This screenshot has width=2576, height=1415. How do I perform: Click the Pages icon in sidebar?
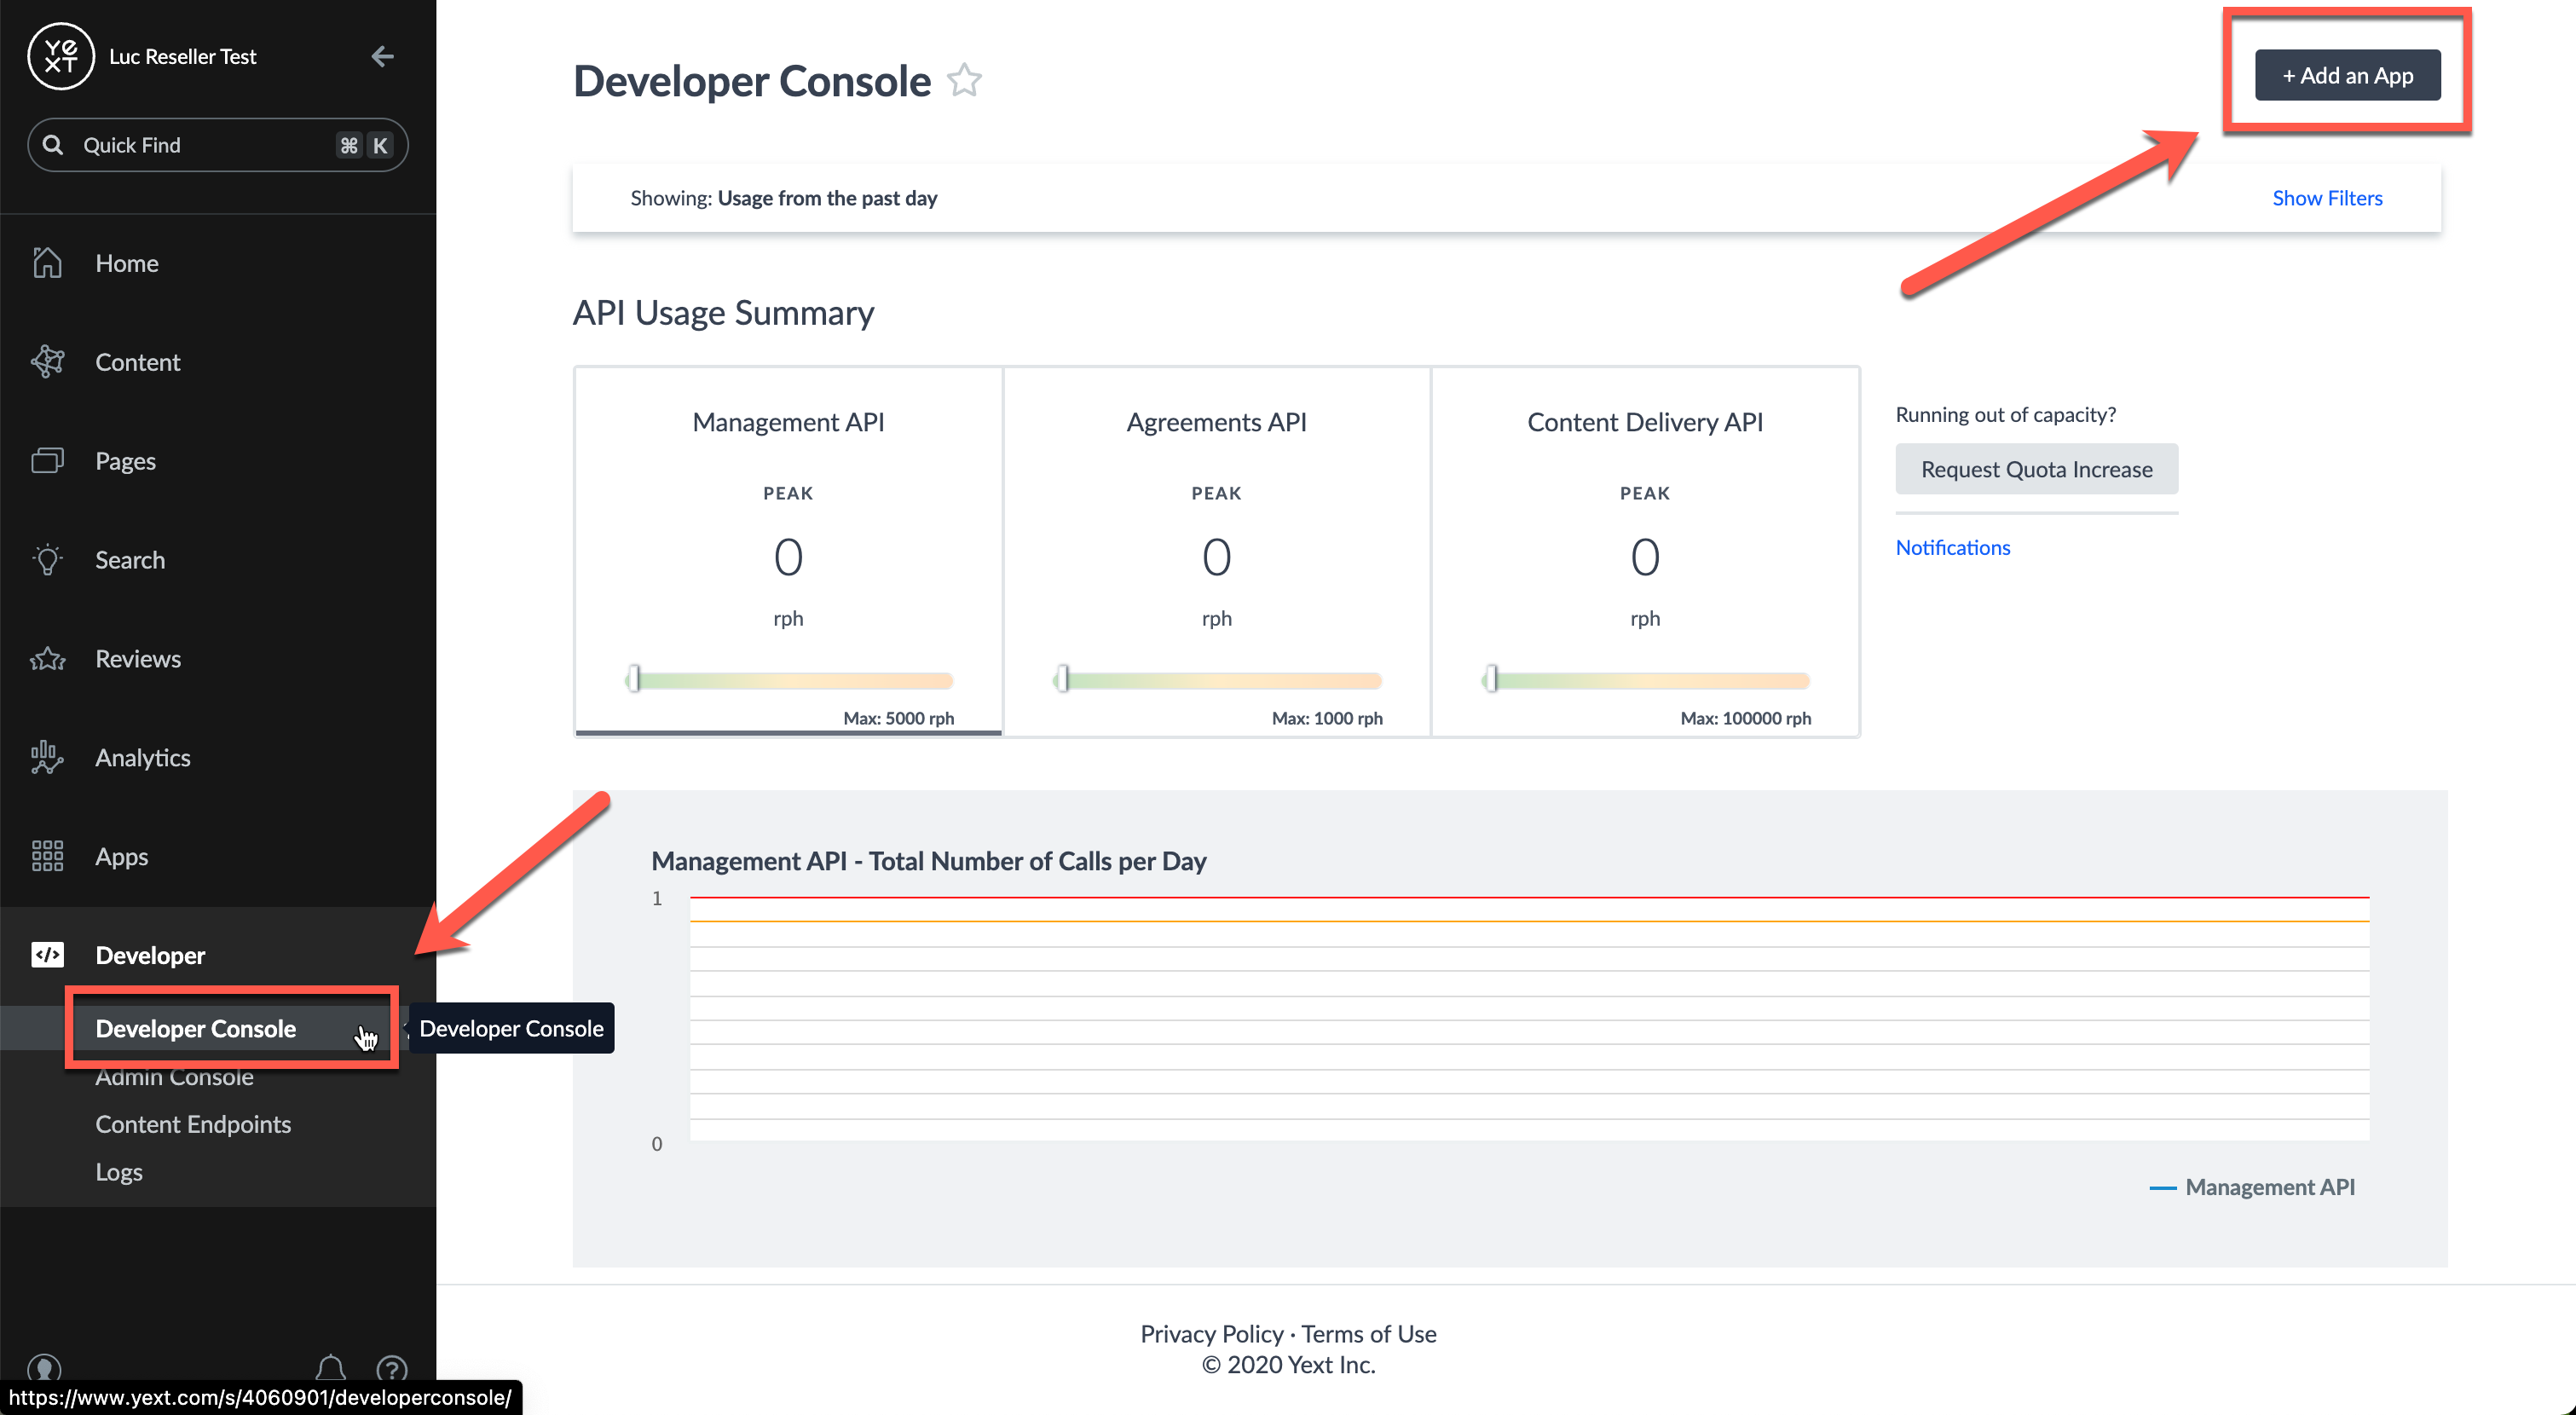click(x=47, y=460)
